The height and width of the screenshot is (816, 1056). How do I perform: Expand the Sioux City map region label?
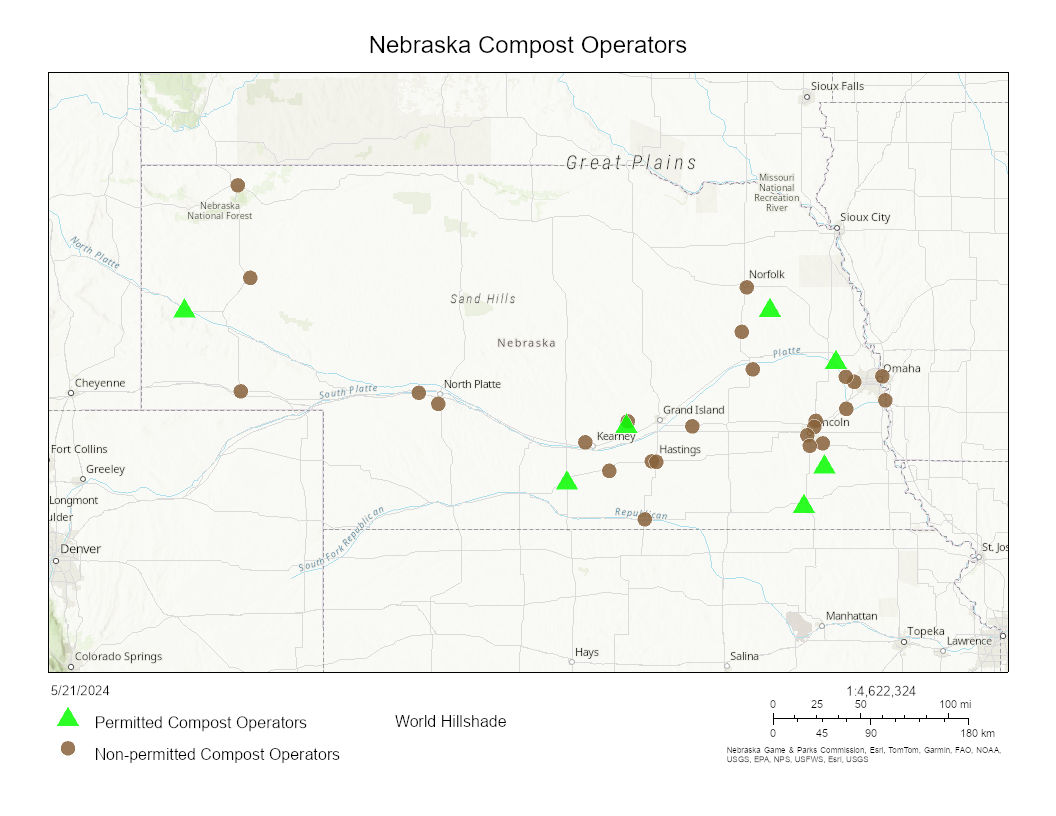[x=866, y=217]
